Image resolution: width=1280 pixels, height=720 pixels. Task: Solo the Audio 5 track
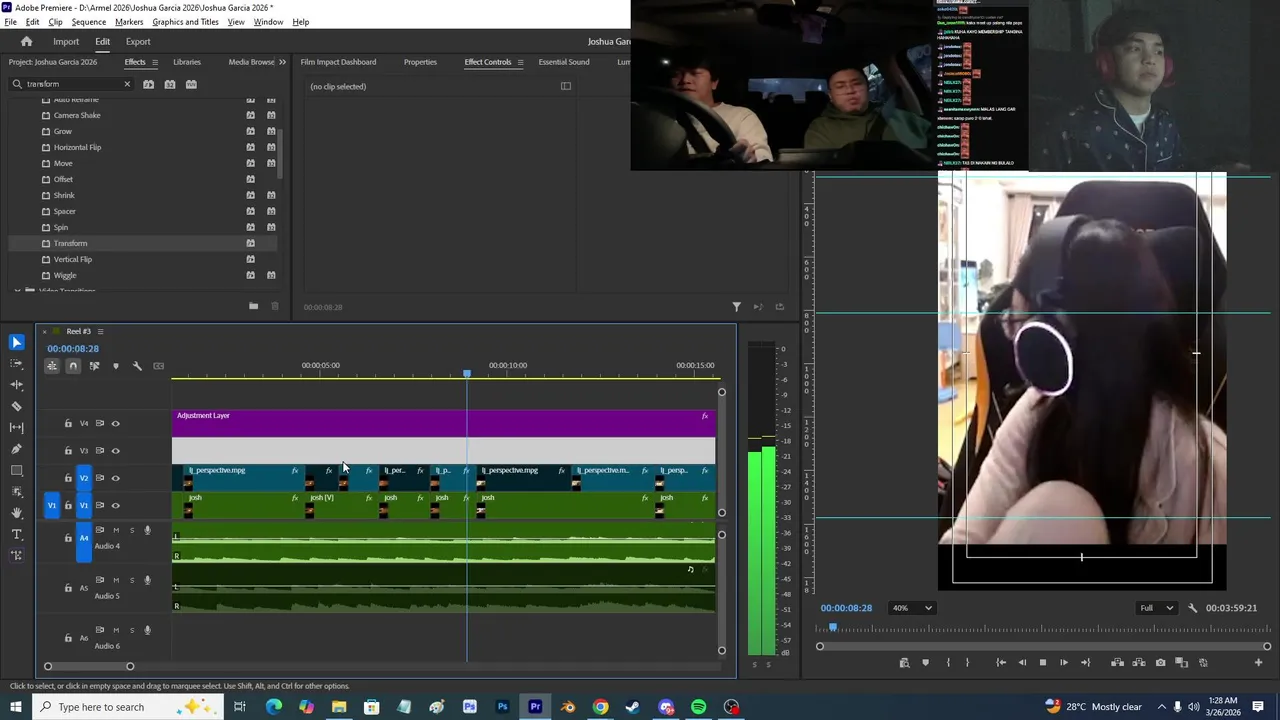coord(132,580)
